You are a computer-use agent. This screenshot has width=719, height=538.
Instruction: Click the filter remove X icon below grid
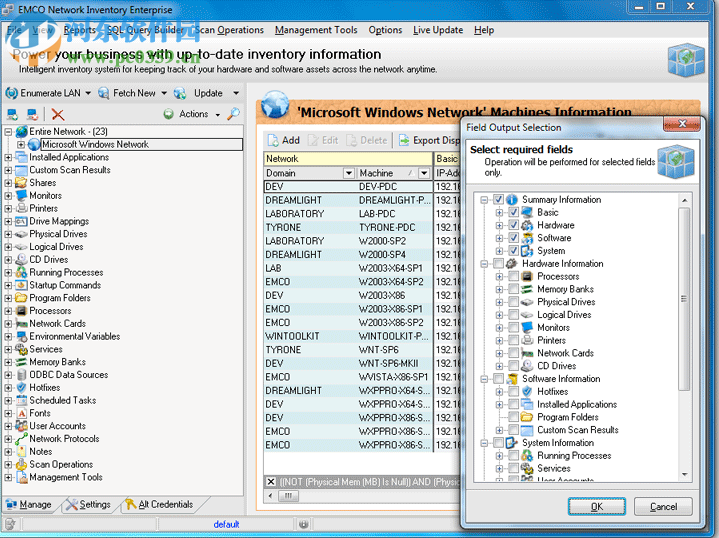[271, 482]
